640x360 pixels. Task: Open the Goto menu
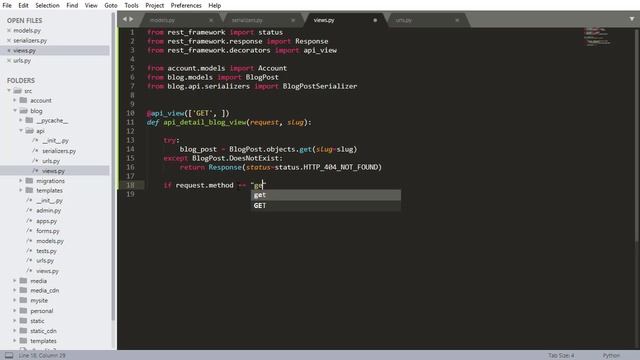coord(111,5)
